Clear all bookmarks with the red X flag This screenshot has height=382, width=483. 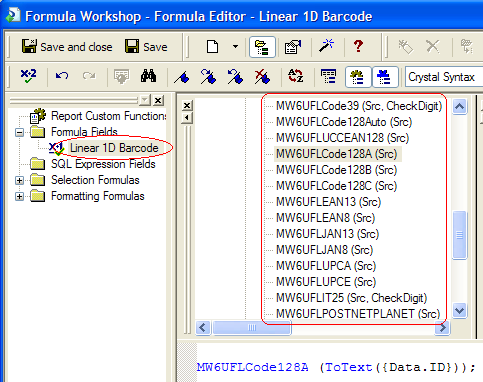pos(262,77)
